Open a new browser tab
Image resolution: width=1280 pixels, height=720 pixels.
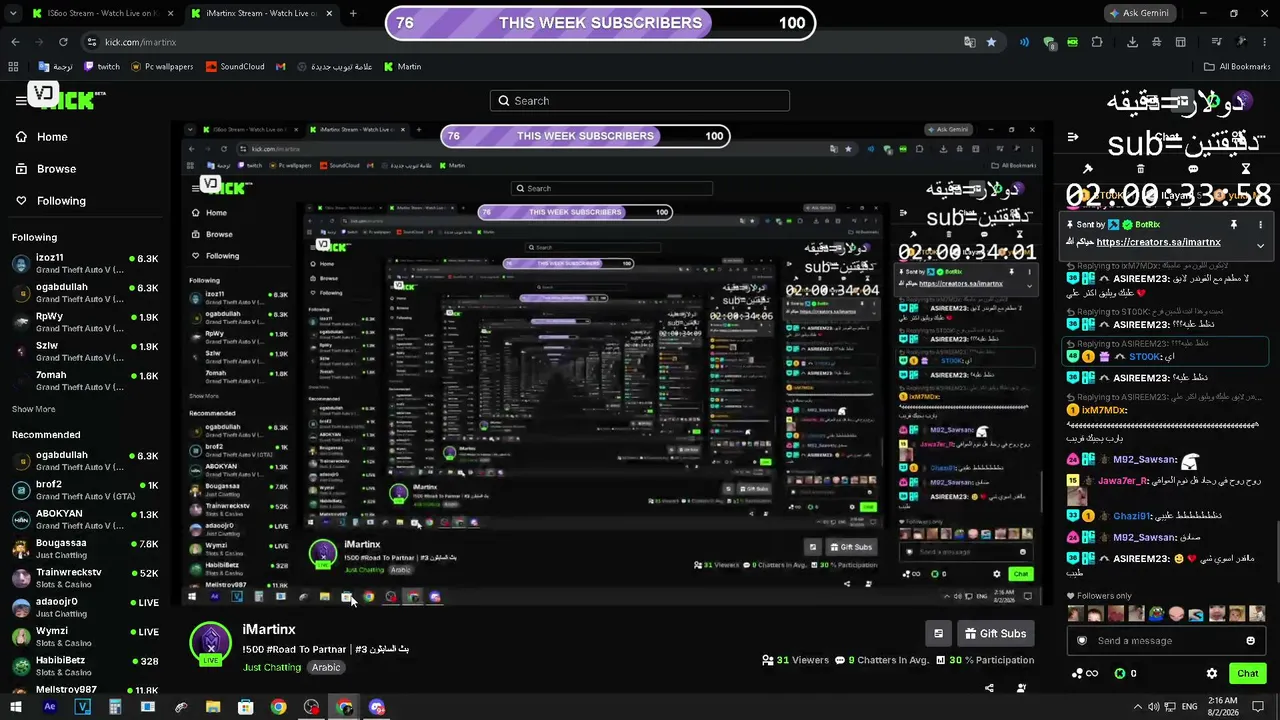(353, 14)
